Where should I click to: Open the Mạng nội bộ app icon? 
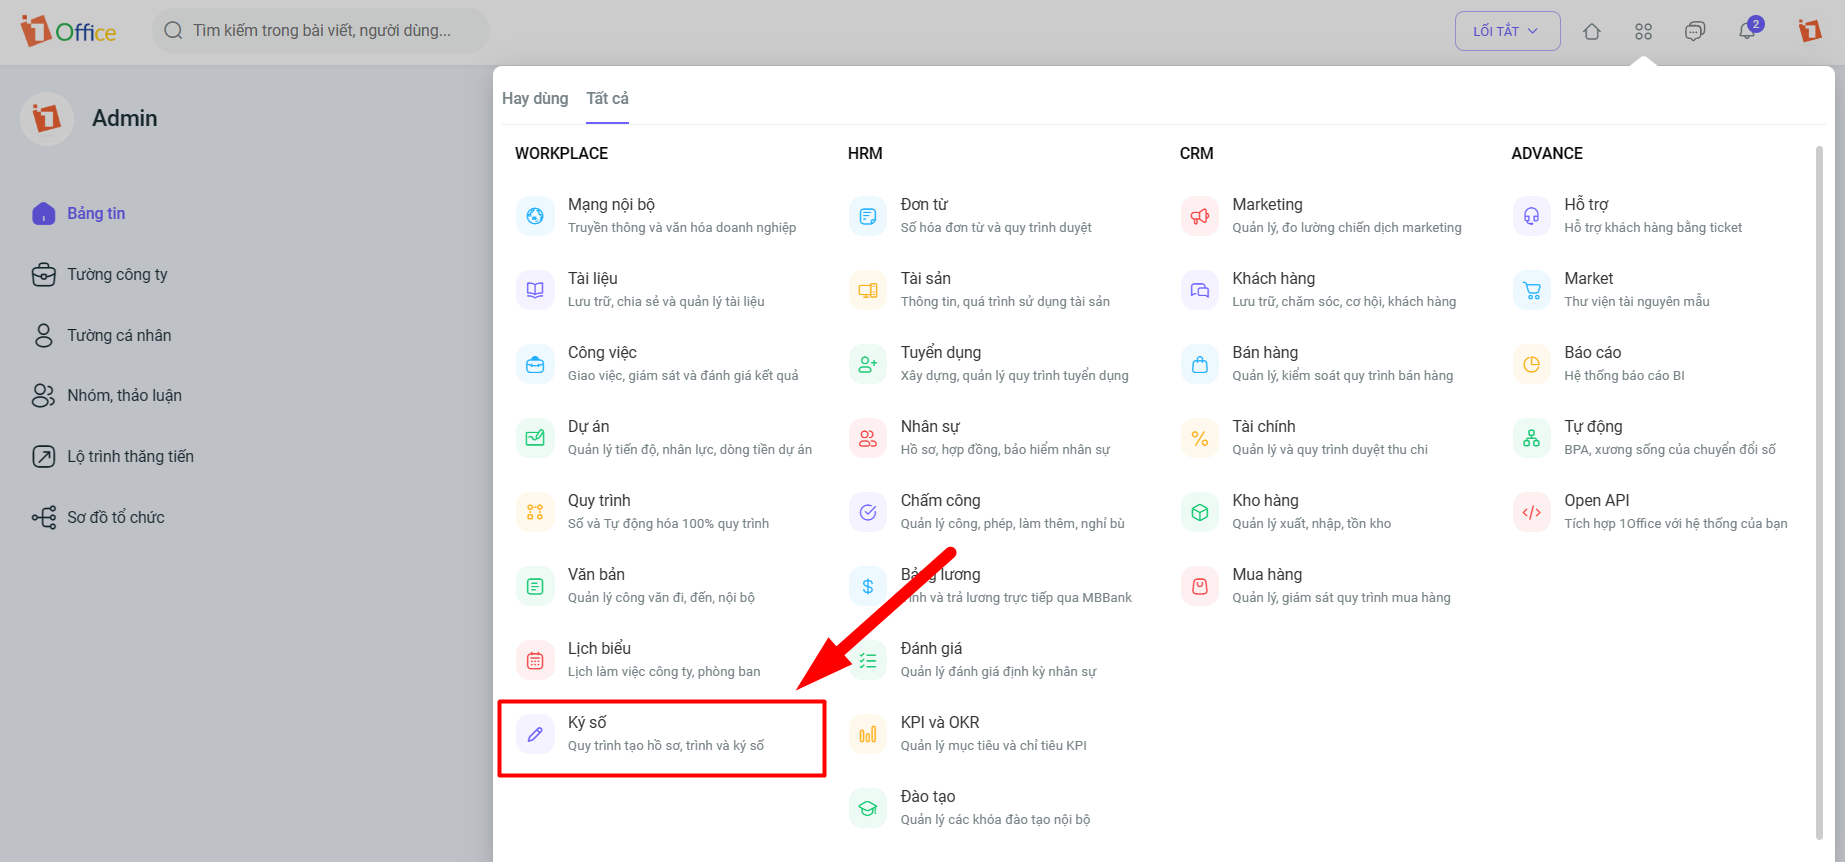(x=535, y=216)
